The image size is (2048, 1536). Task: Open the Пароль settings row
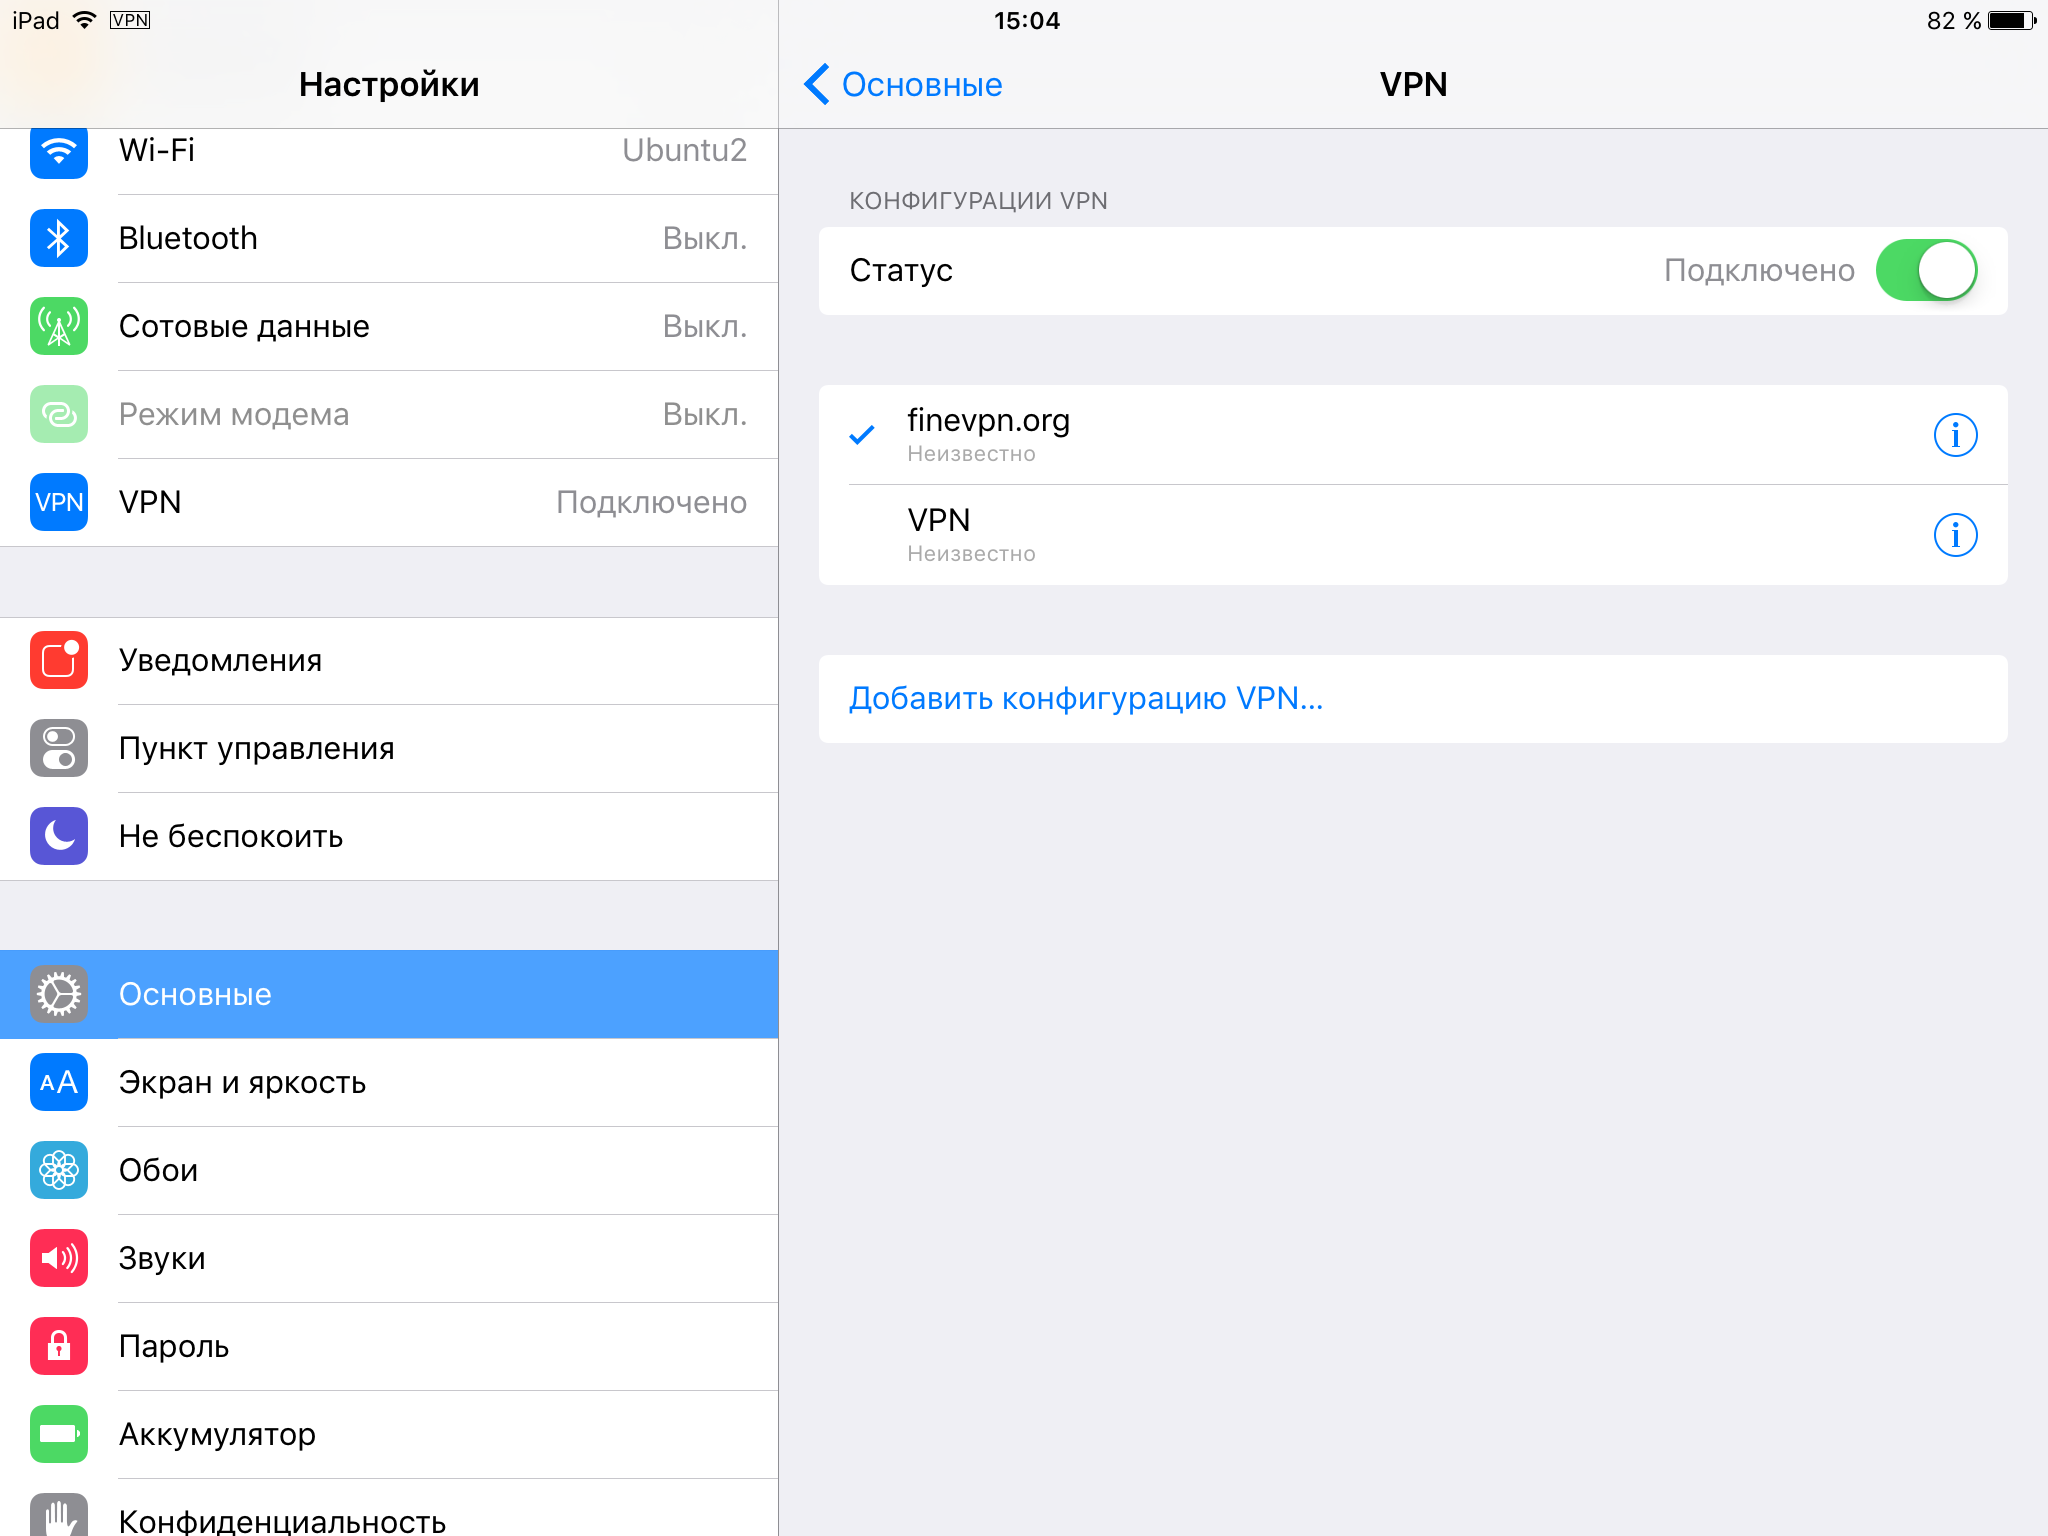click(x=389, y=1346)
